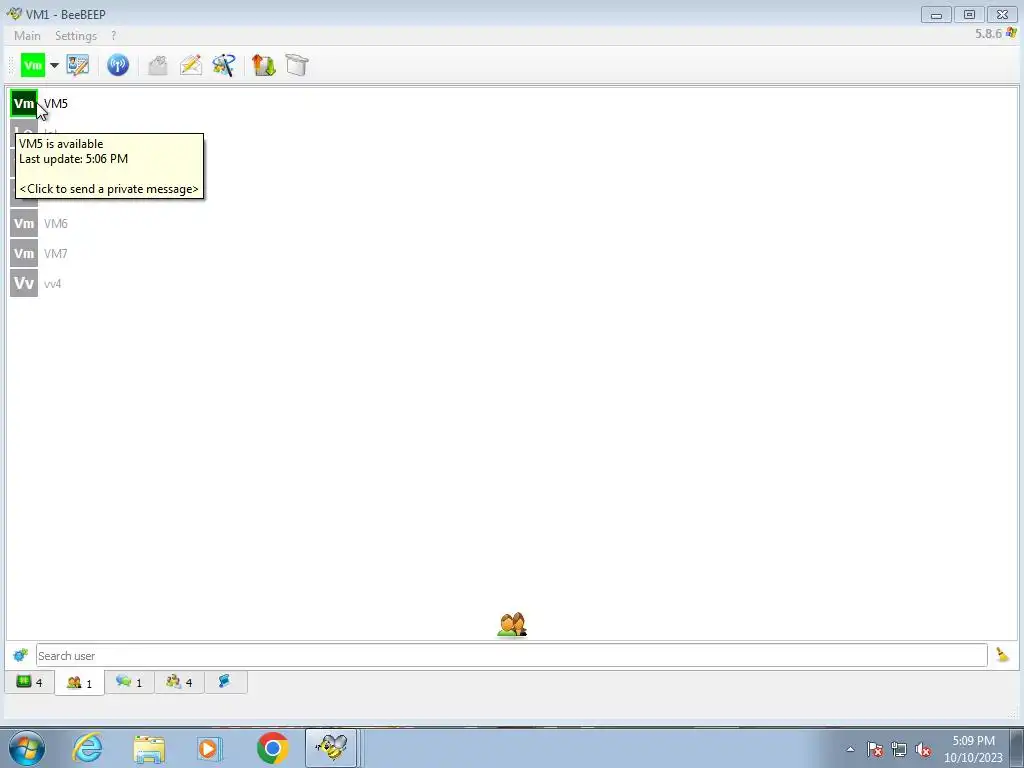
Task: Click the vv4 user name
Action: click(52, 283)
